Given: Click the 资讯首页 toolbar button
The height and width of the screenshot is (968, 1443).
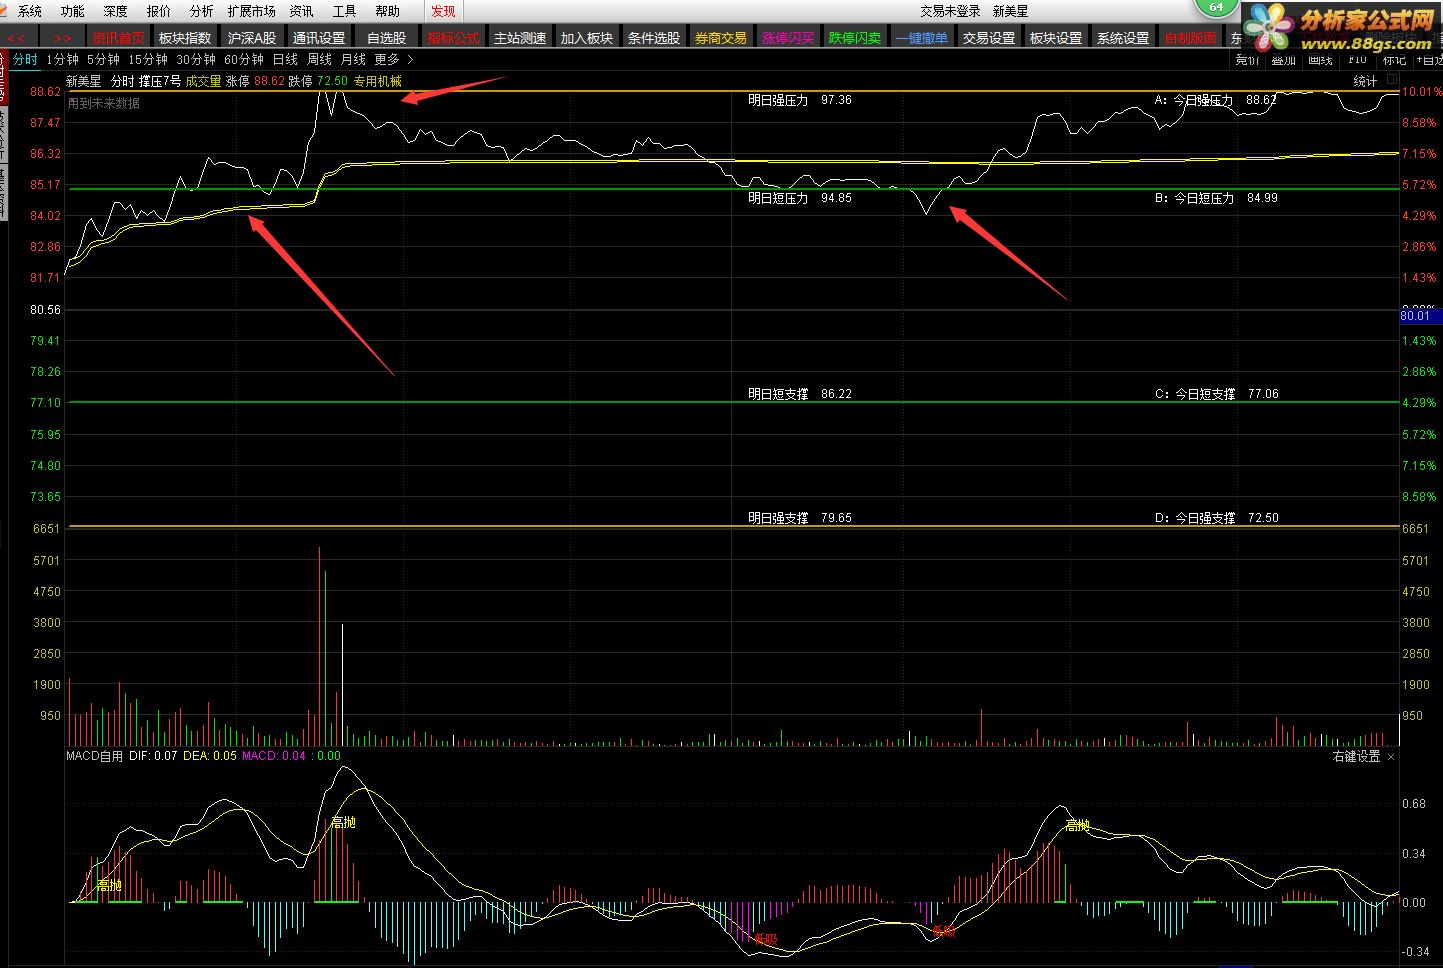Looking at the screenshot, I should pyautogui.click(x=118, y=38).
